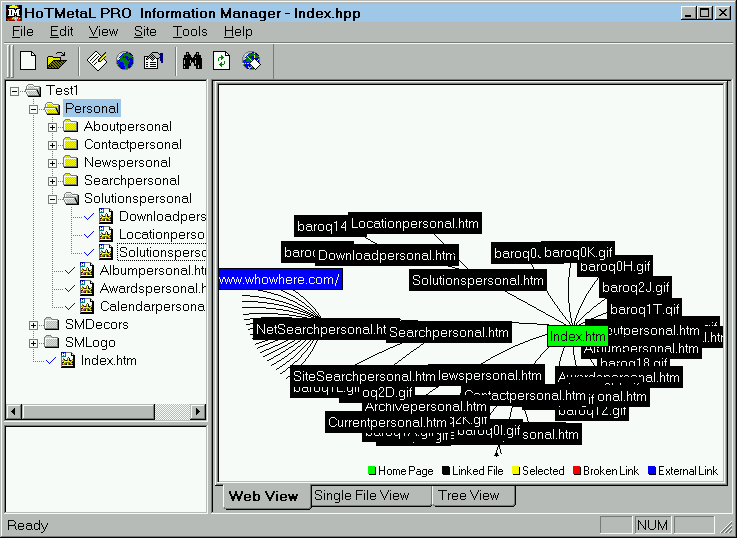Image resolution: width=737 pixels, height=538 pixels.
Task: Click the globe browser preview icon
Action: tap(125, 61)
